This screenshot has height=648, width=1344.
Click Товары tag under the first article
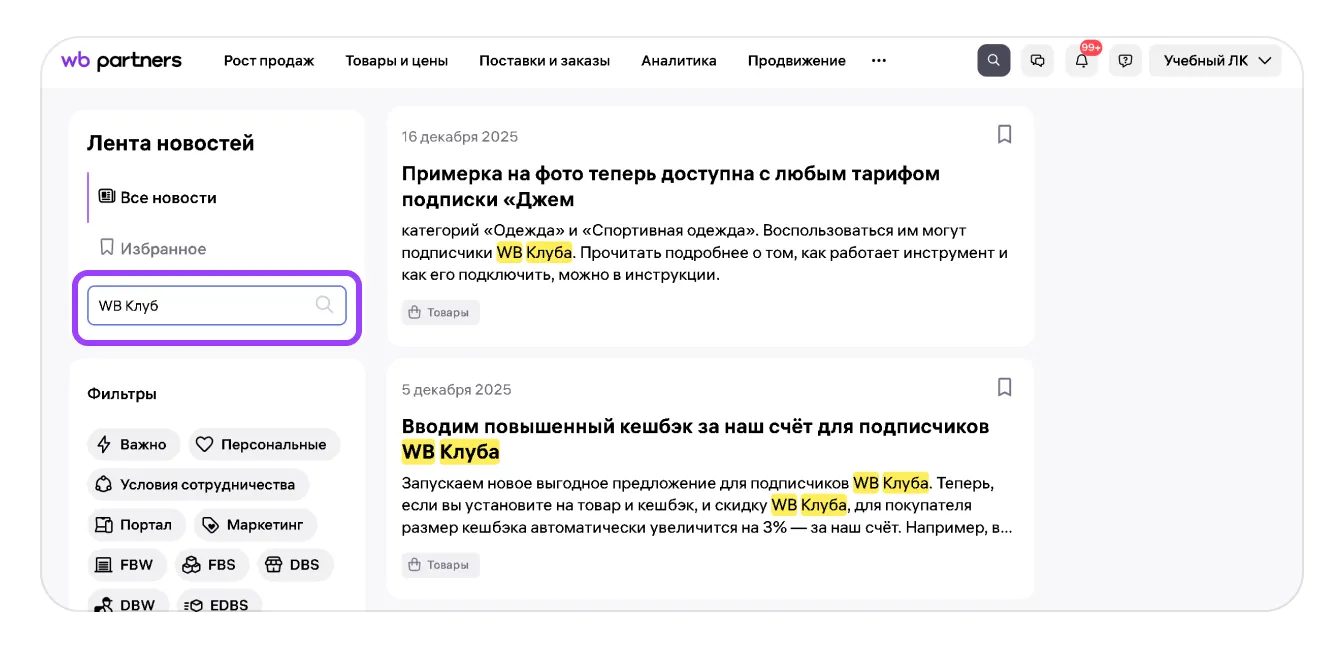[x=440, y=313]
